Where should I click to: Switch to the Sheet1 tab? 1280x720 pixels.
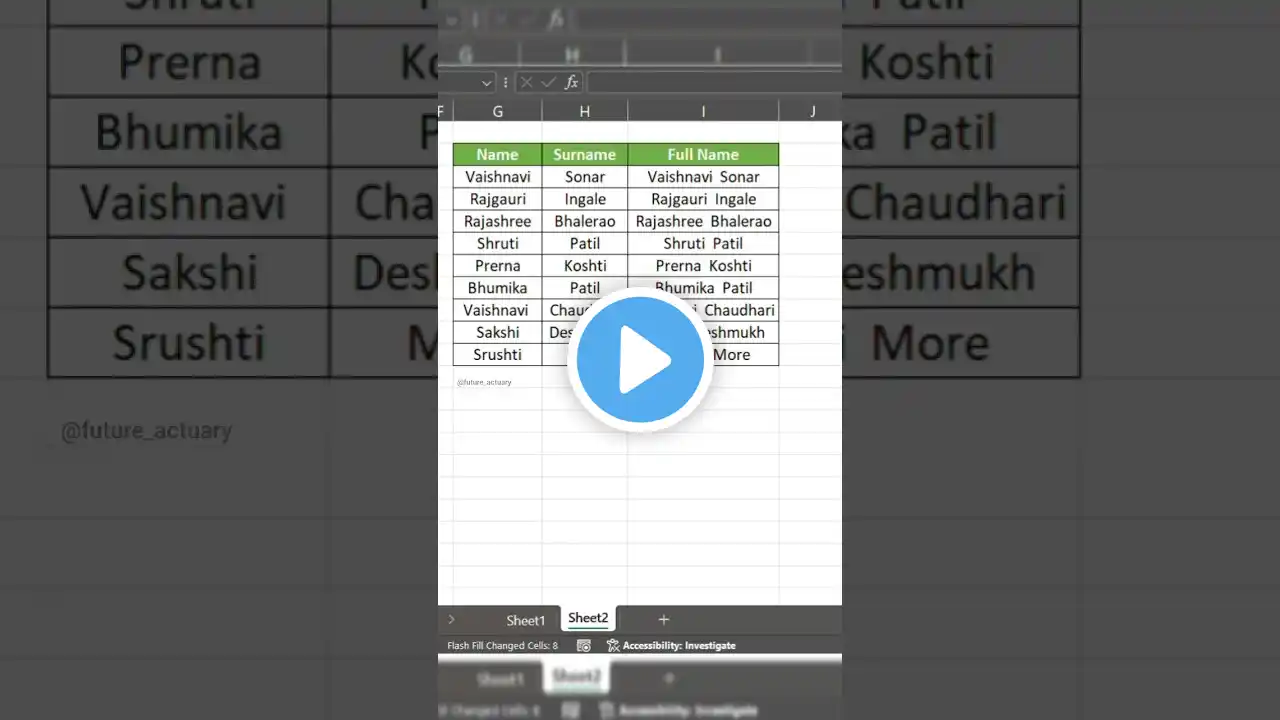click(526, 620)
